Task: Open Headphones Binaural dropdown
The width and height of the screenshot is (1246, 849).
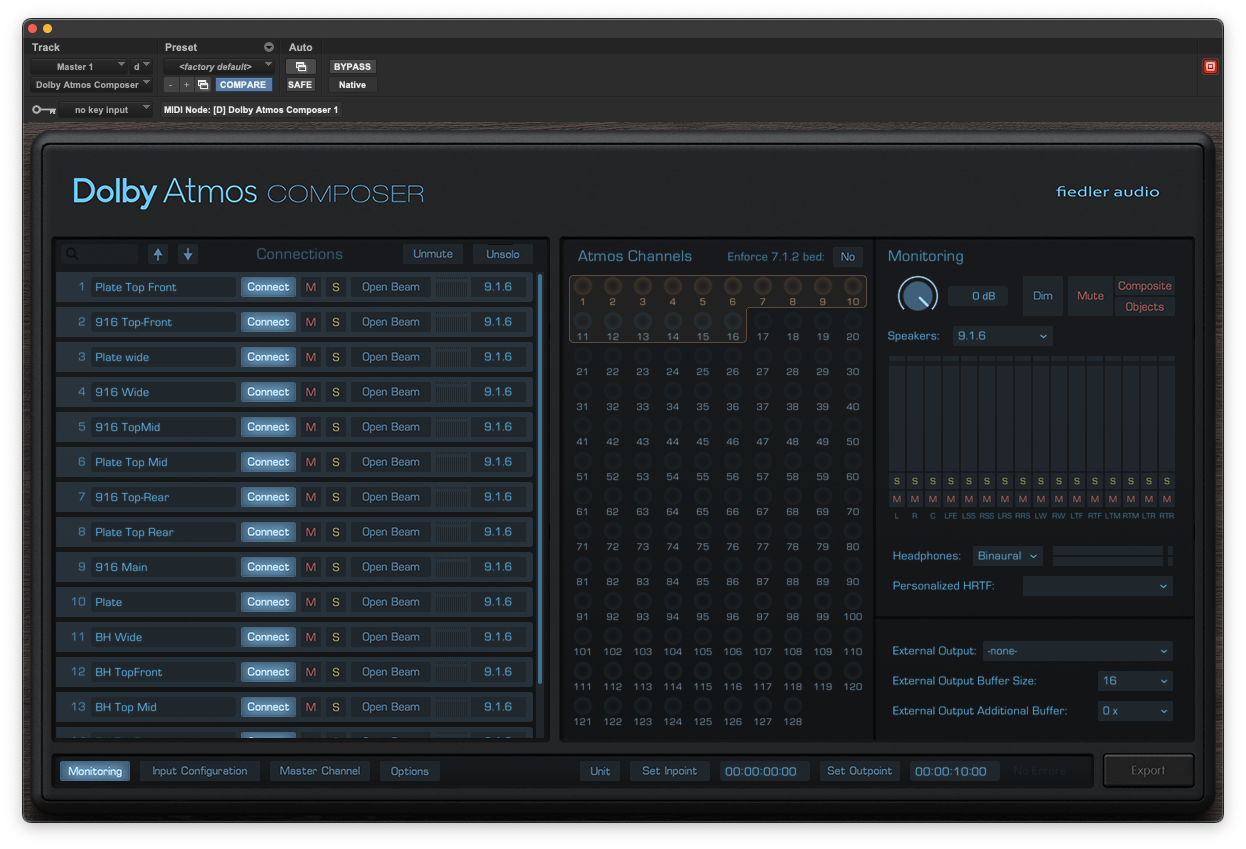Action: click(x=1008, y=556)
